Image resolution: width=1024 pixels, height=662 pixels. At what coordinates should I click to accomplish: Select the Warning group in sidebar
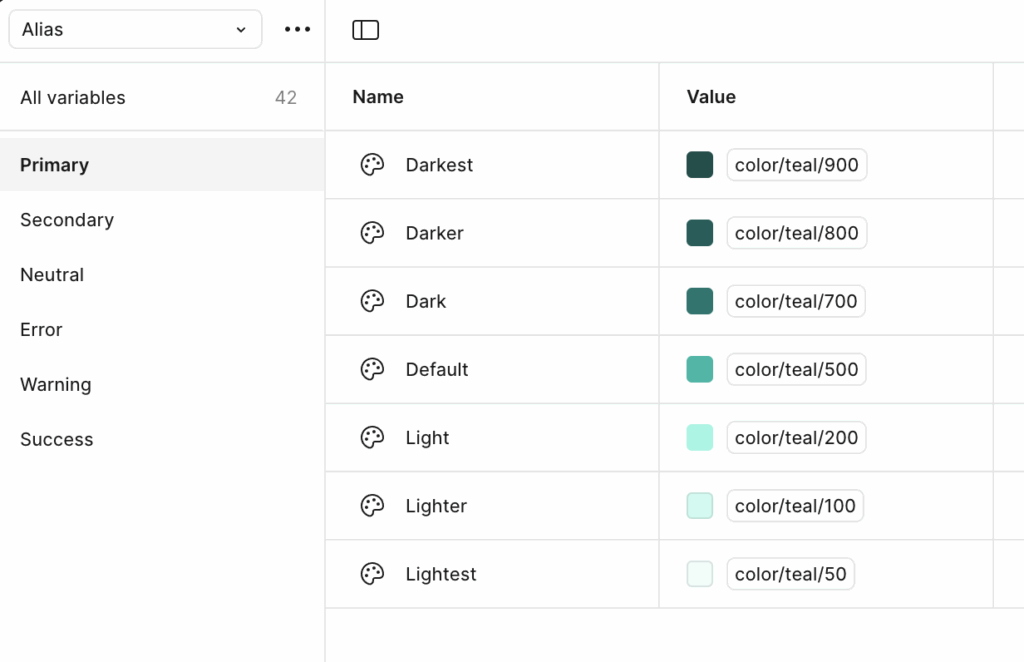[x=55, y=385]
